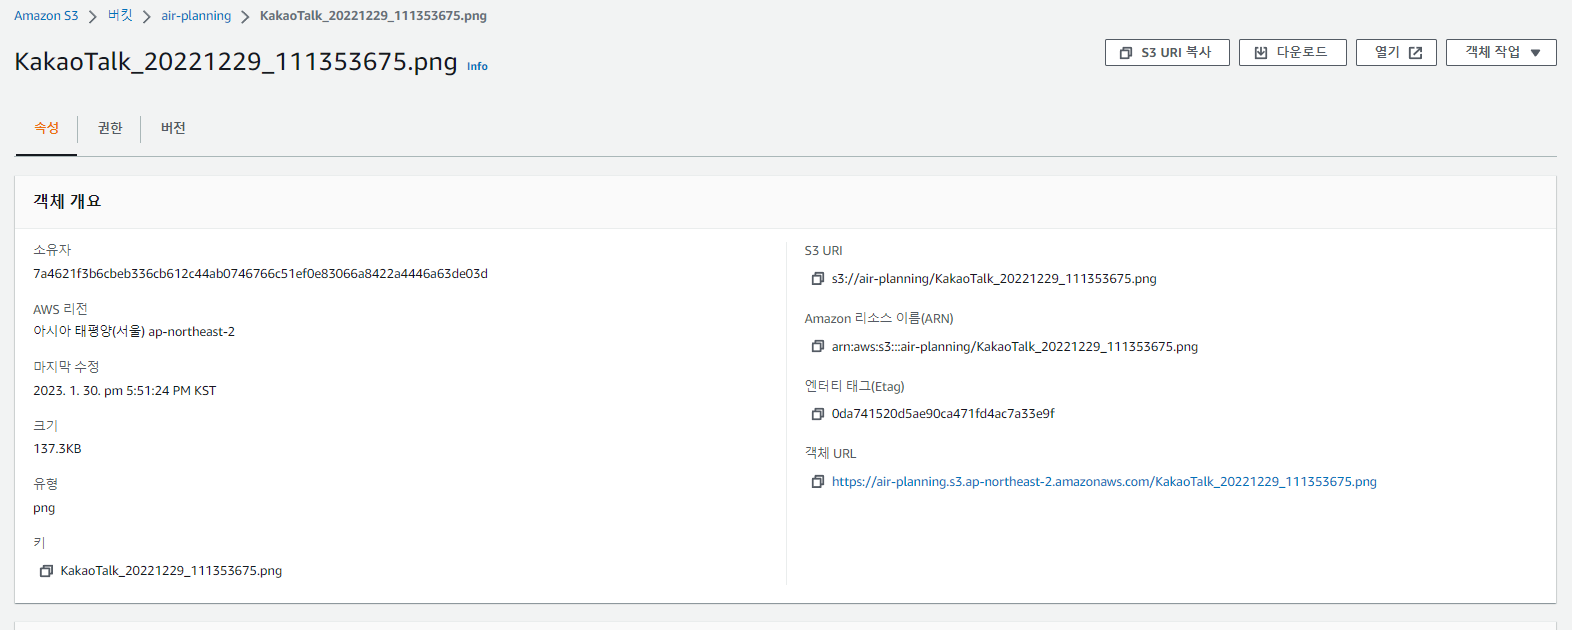
Task: Copy the object key icon
Action: tap(46, 571)
